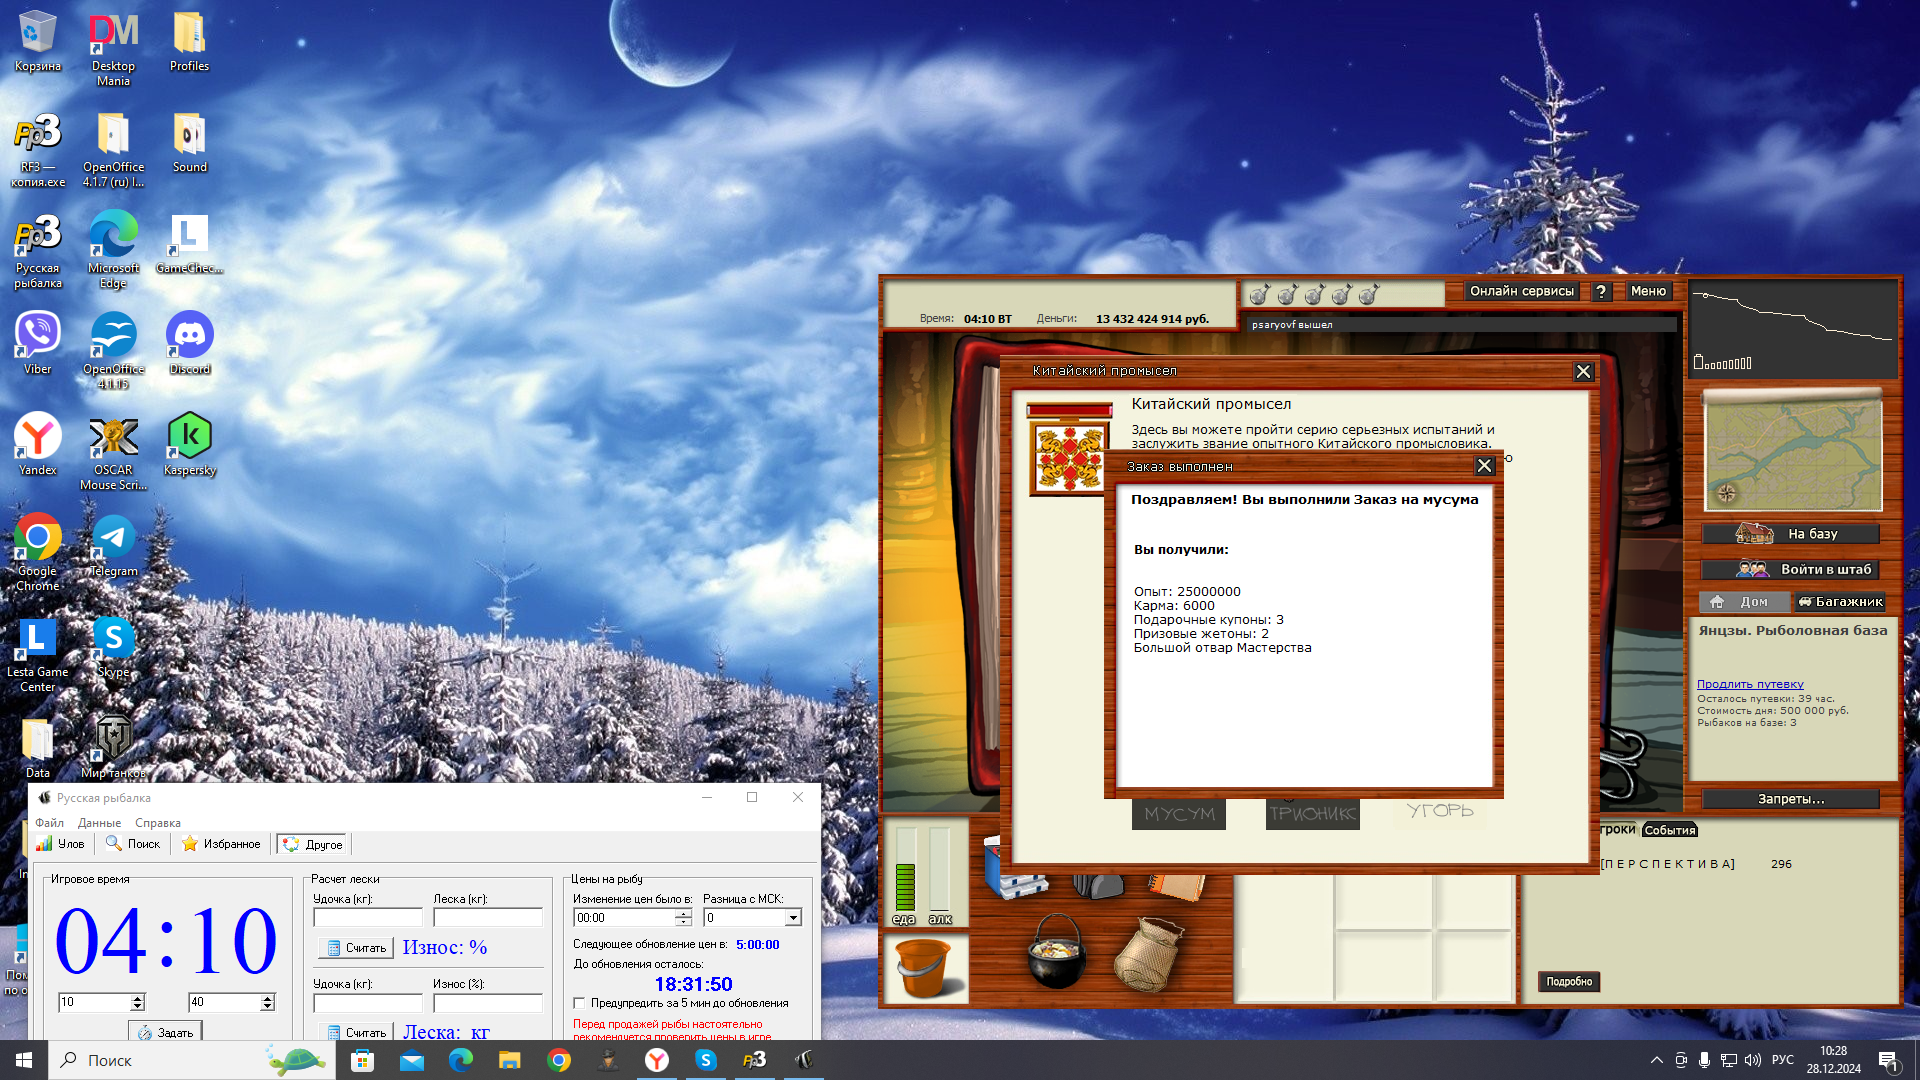Open the Lesta Game Center shortcut
Viewport: 1920px width, 1080px height.
click(38, 654)
